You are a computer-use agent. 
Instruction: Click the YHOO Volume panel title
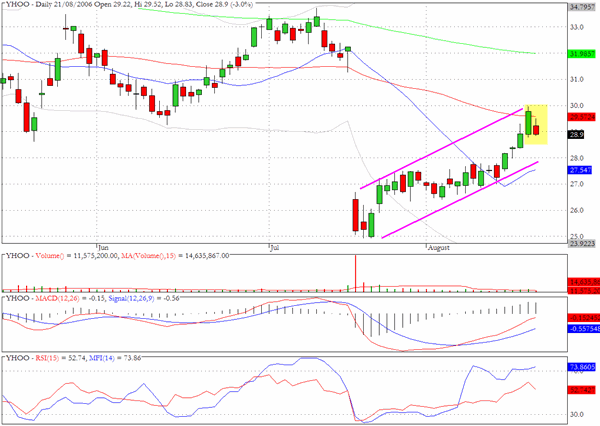[117, 256]
